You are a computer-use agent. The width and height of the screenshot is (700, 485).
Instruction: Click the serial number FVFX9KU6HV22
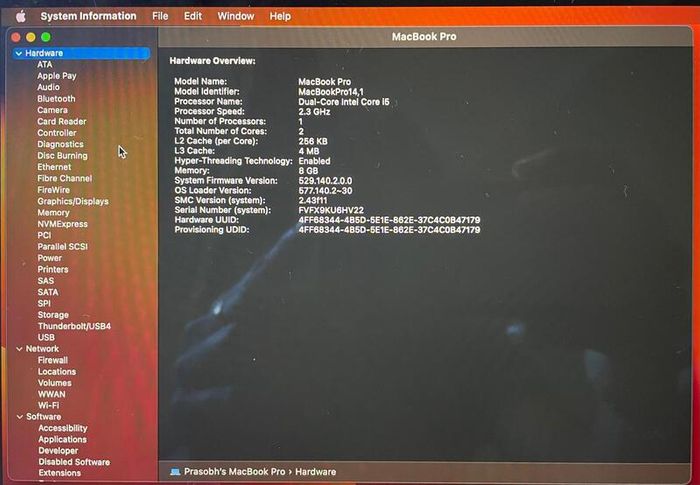tap(331, 210)
